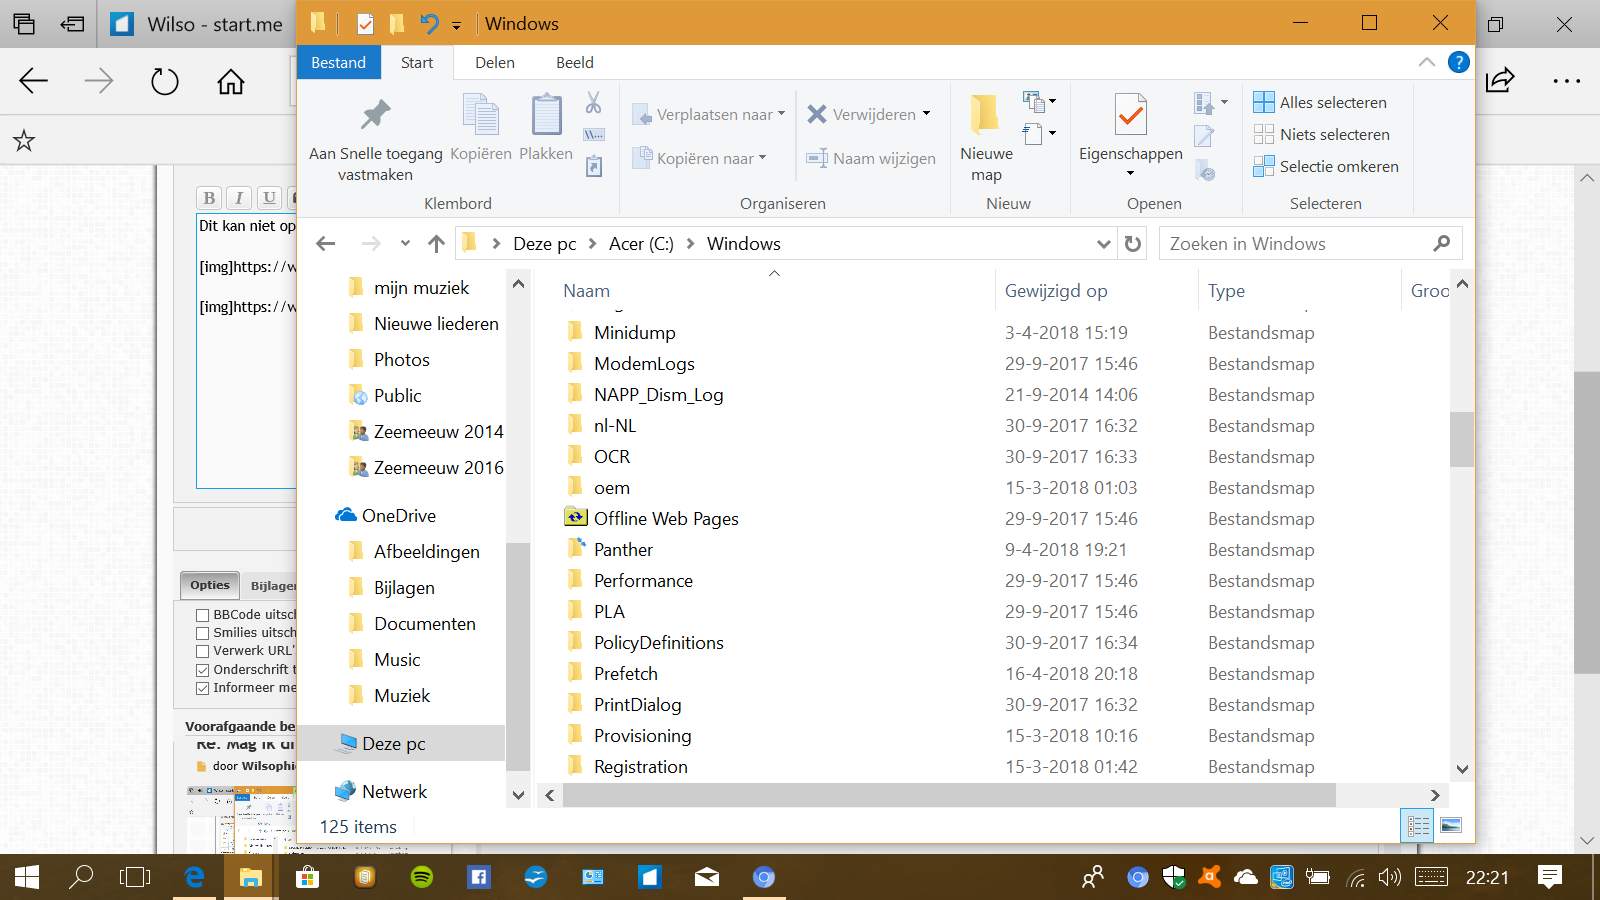Open Microsoft Store from the taskbar
The image size is (1600, 900).
pyautogui.click(x=308, y=877)
